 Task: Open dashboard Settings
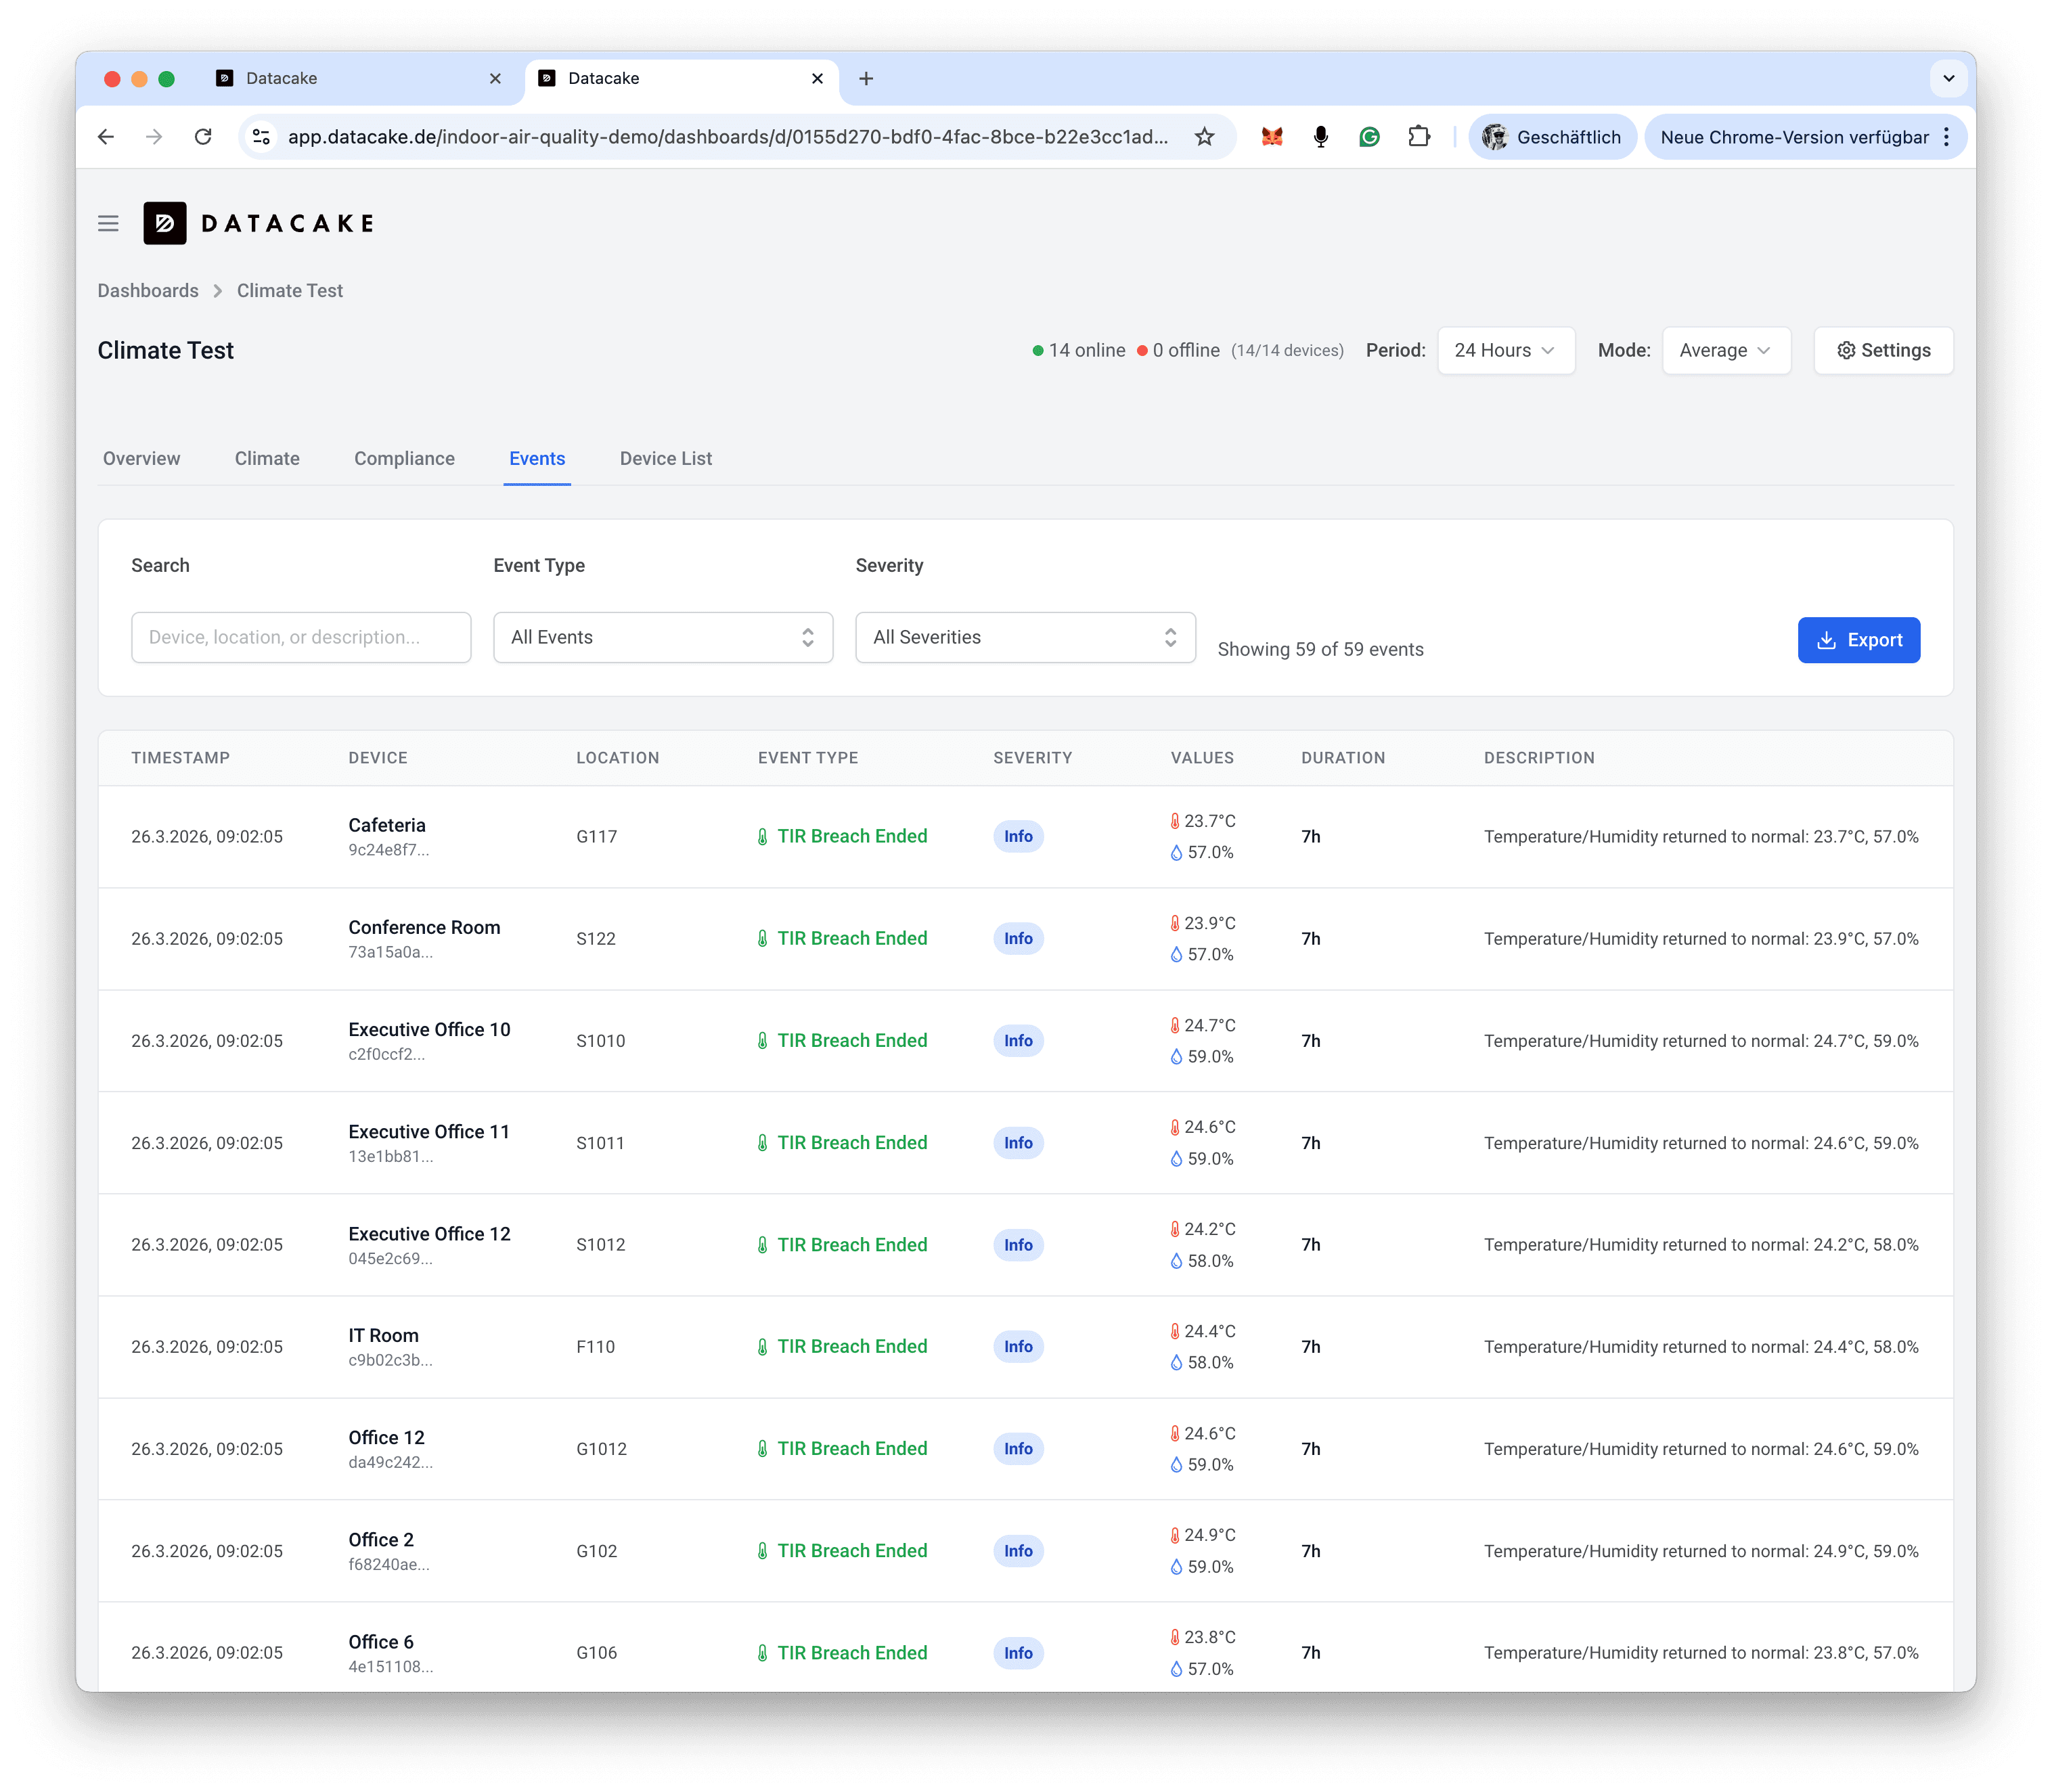1884,350
